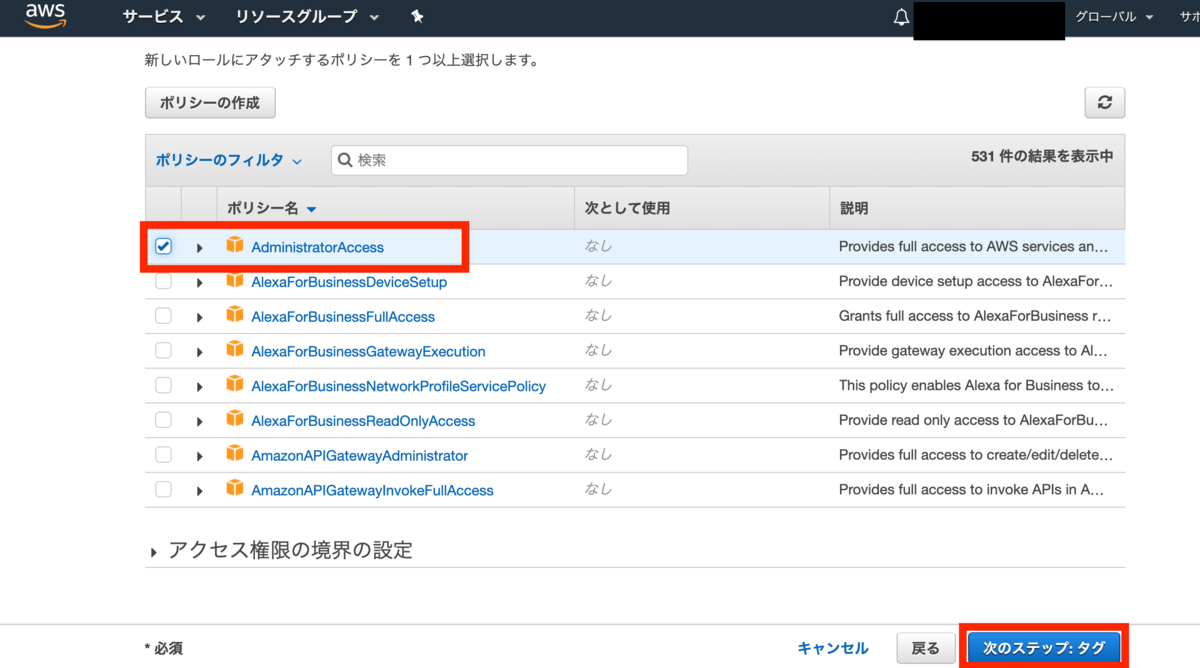Click the ポリシーの作成 button
Screen dimensions: 1200x668
tap(210, 102)
